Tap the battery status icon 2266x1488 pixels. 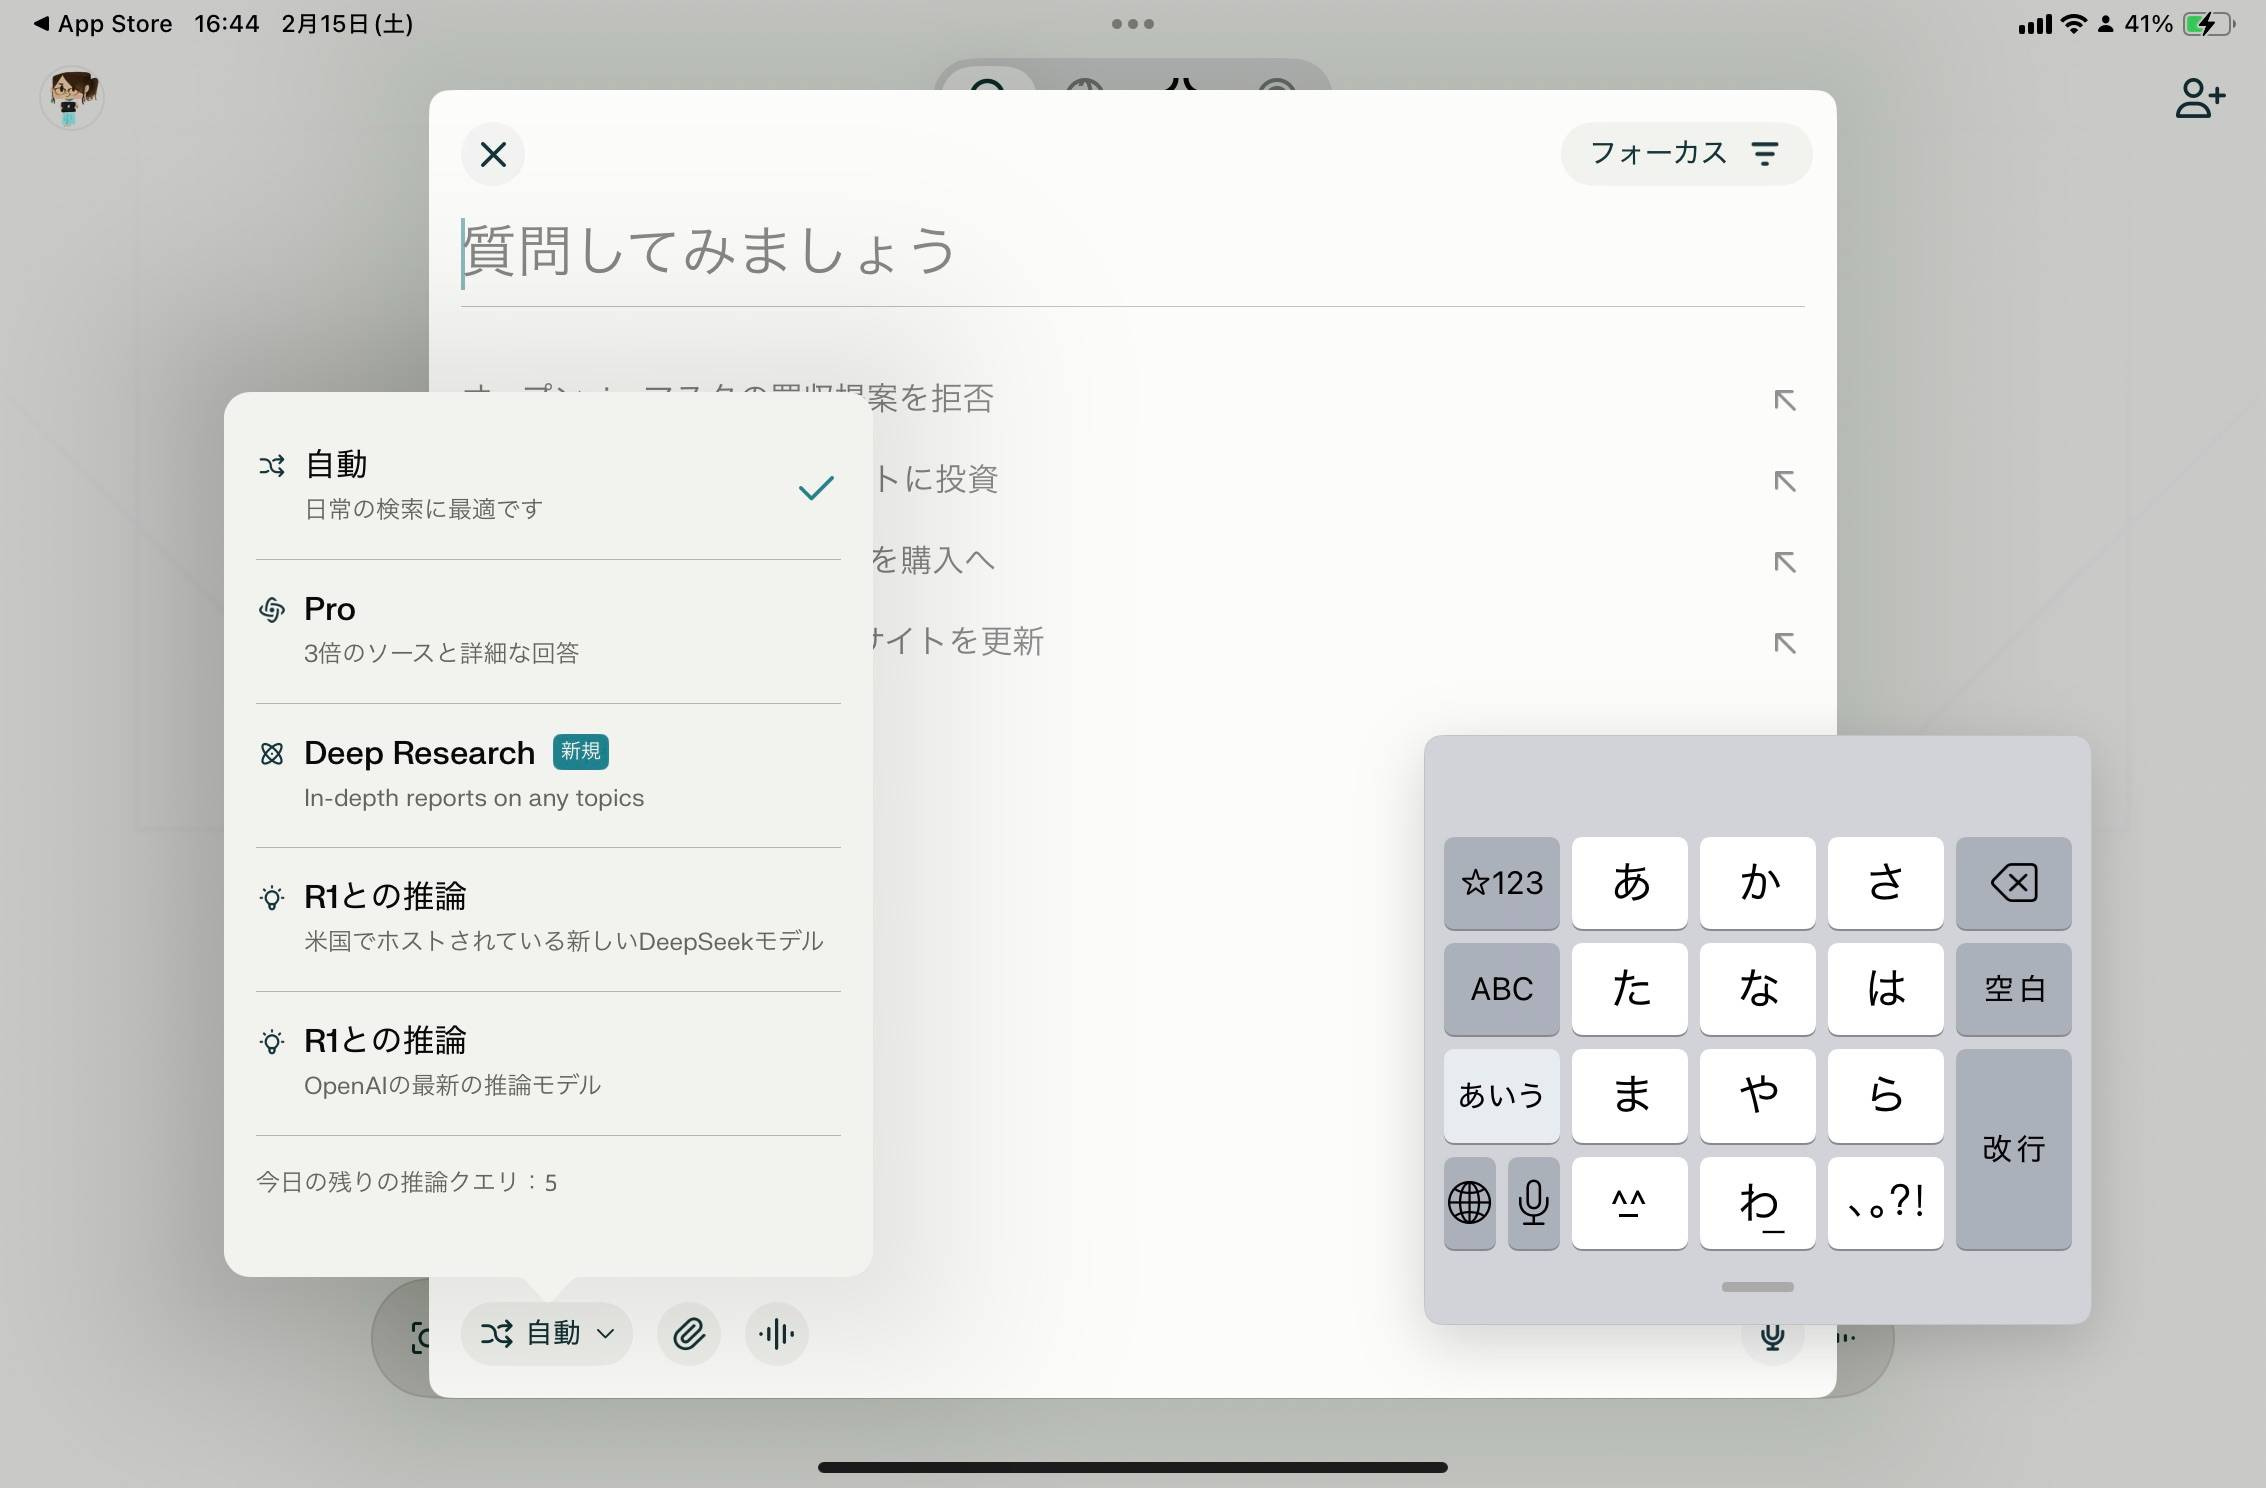[x=2210, y=24]
